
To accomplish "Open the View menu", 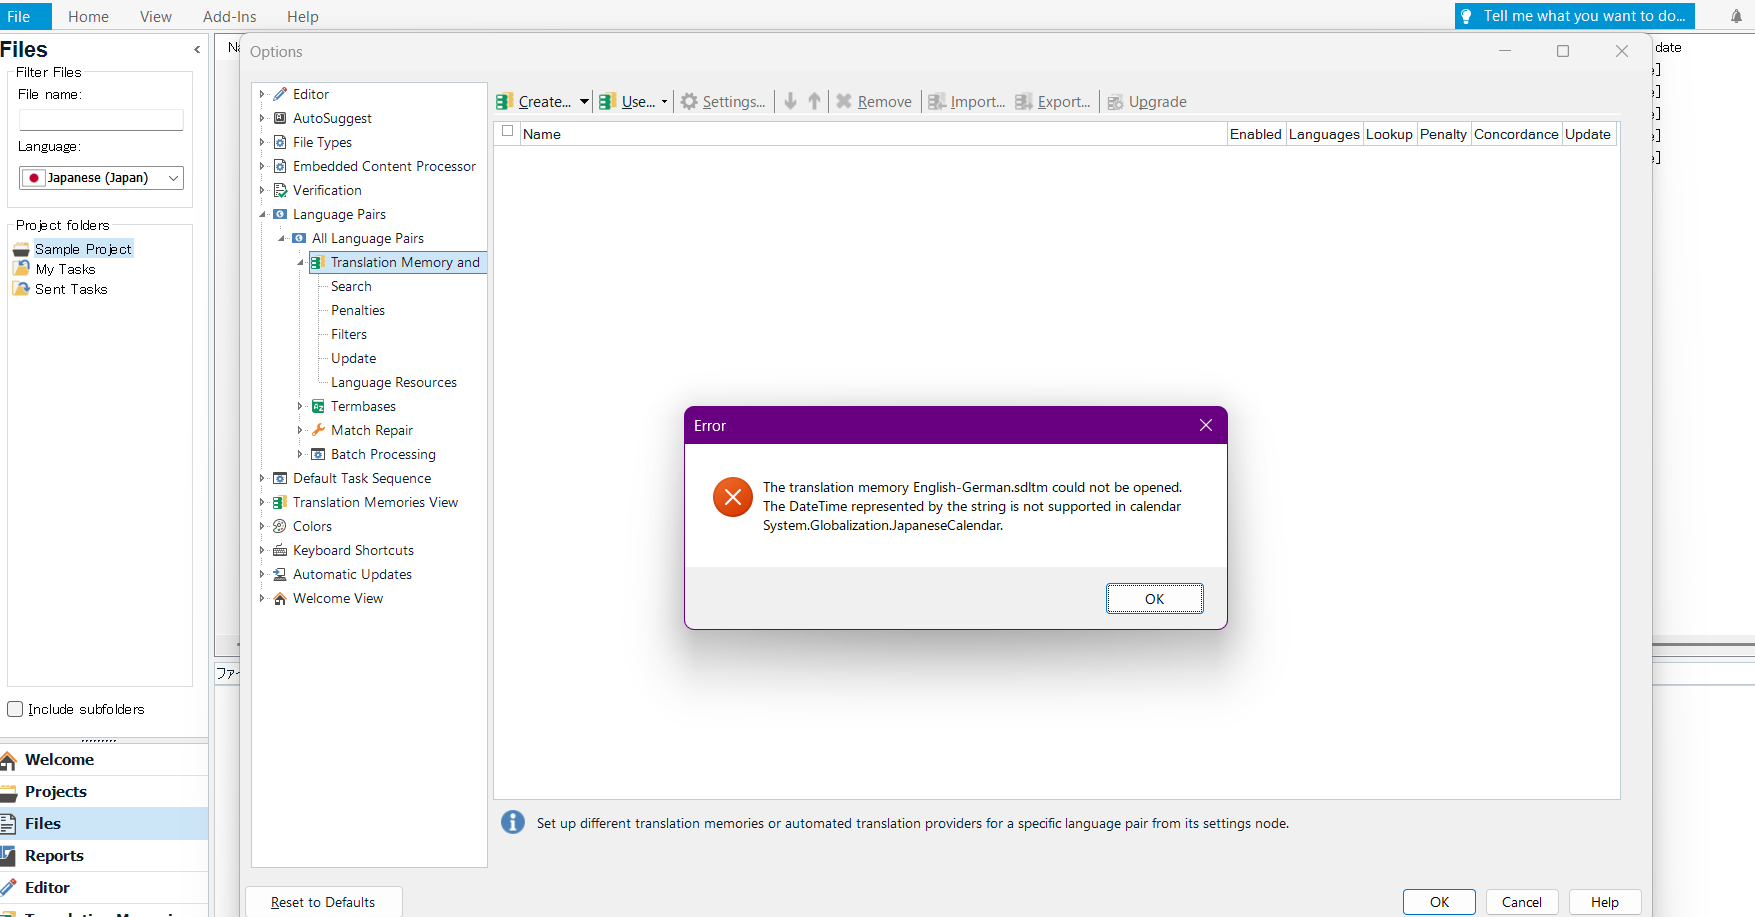I will [x=155, y=16].
